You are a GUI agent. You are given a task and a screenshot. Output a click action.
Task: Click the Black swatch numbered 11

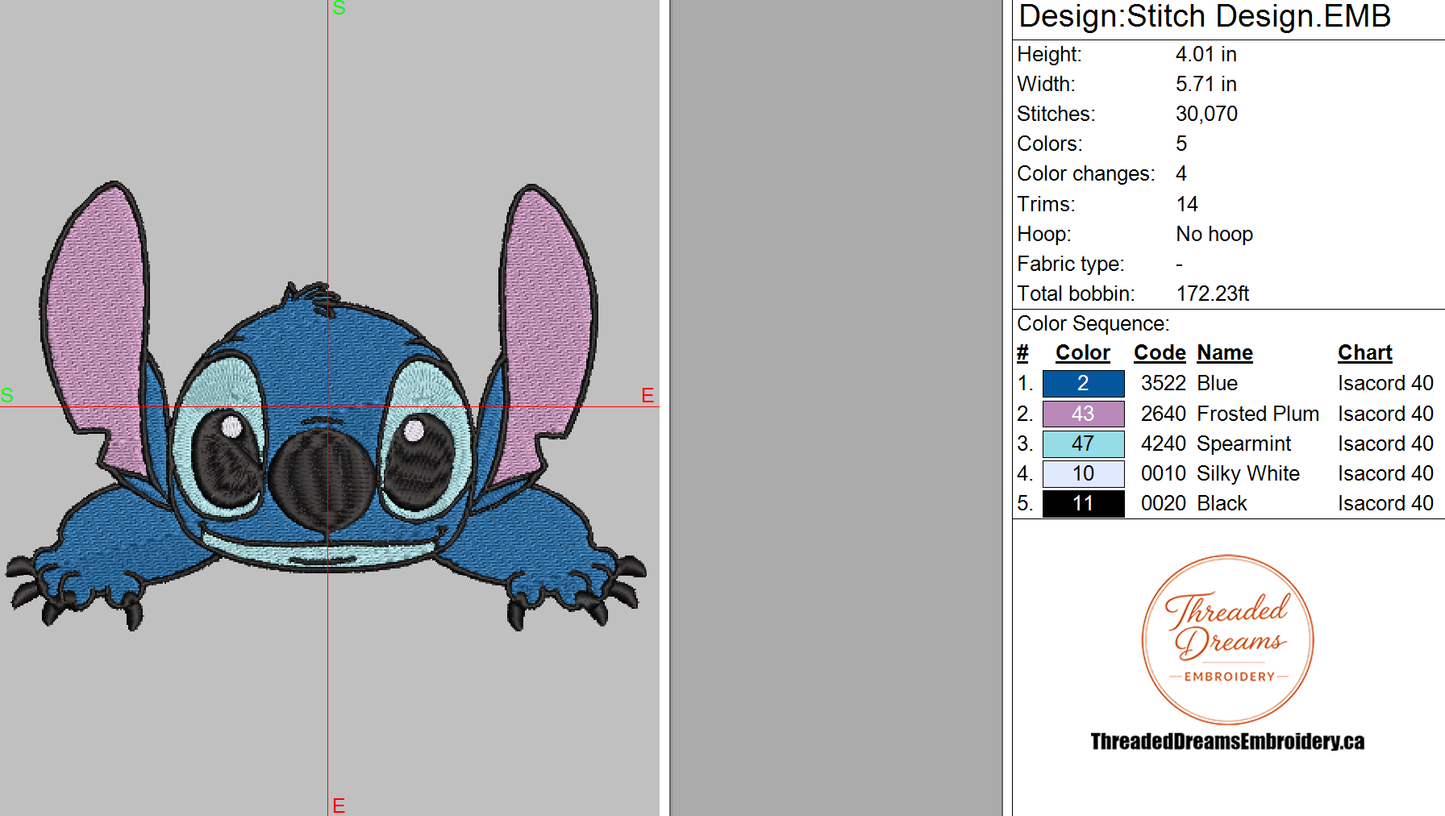pos(1083,503)
